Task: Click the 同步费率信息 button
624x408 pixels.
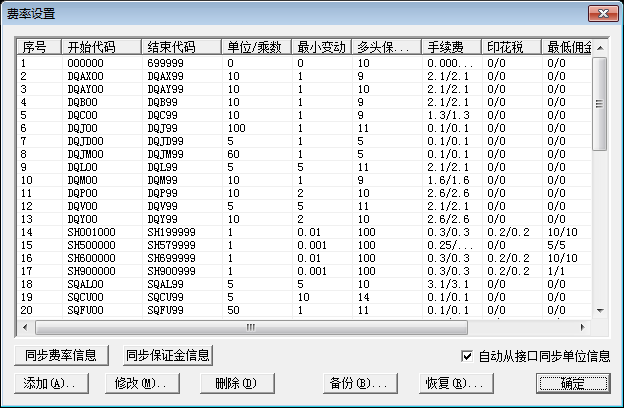Action: 61,355
